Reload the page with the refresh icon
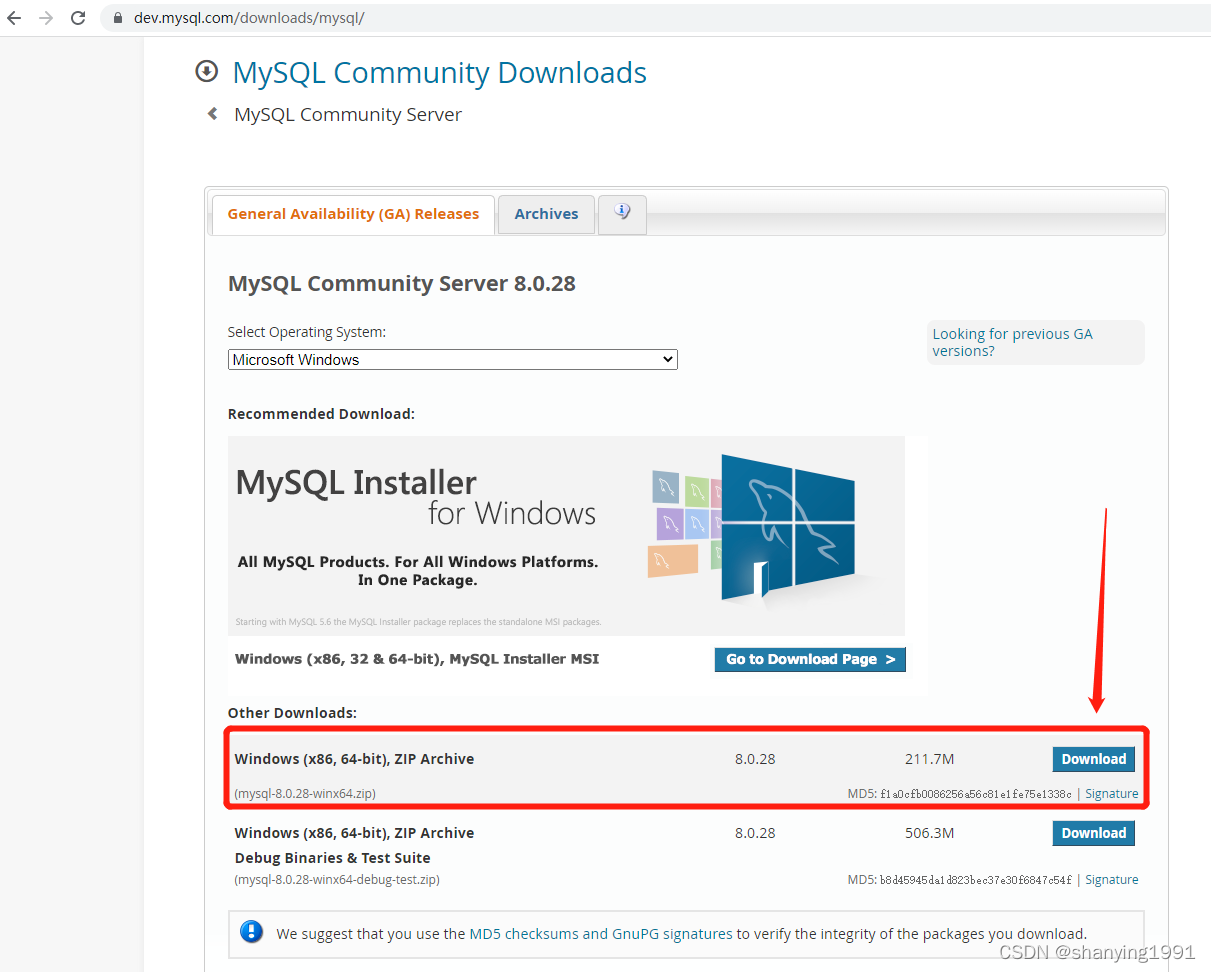 [x=78, y=18]
